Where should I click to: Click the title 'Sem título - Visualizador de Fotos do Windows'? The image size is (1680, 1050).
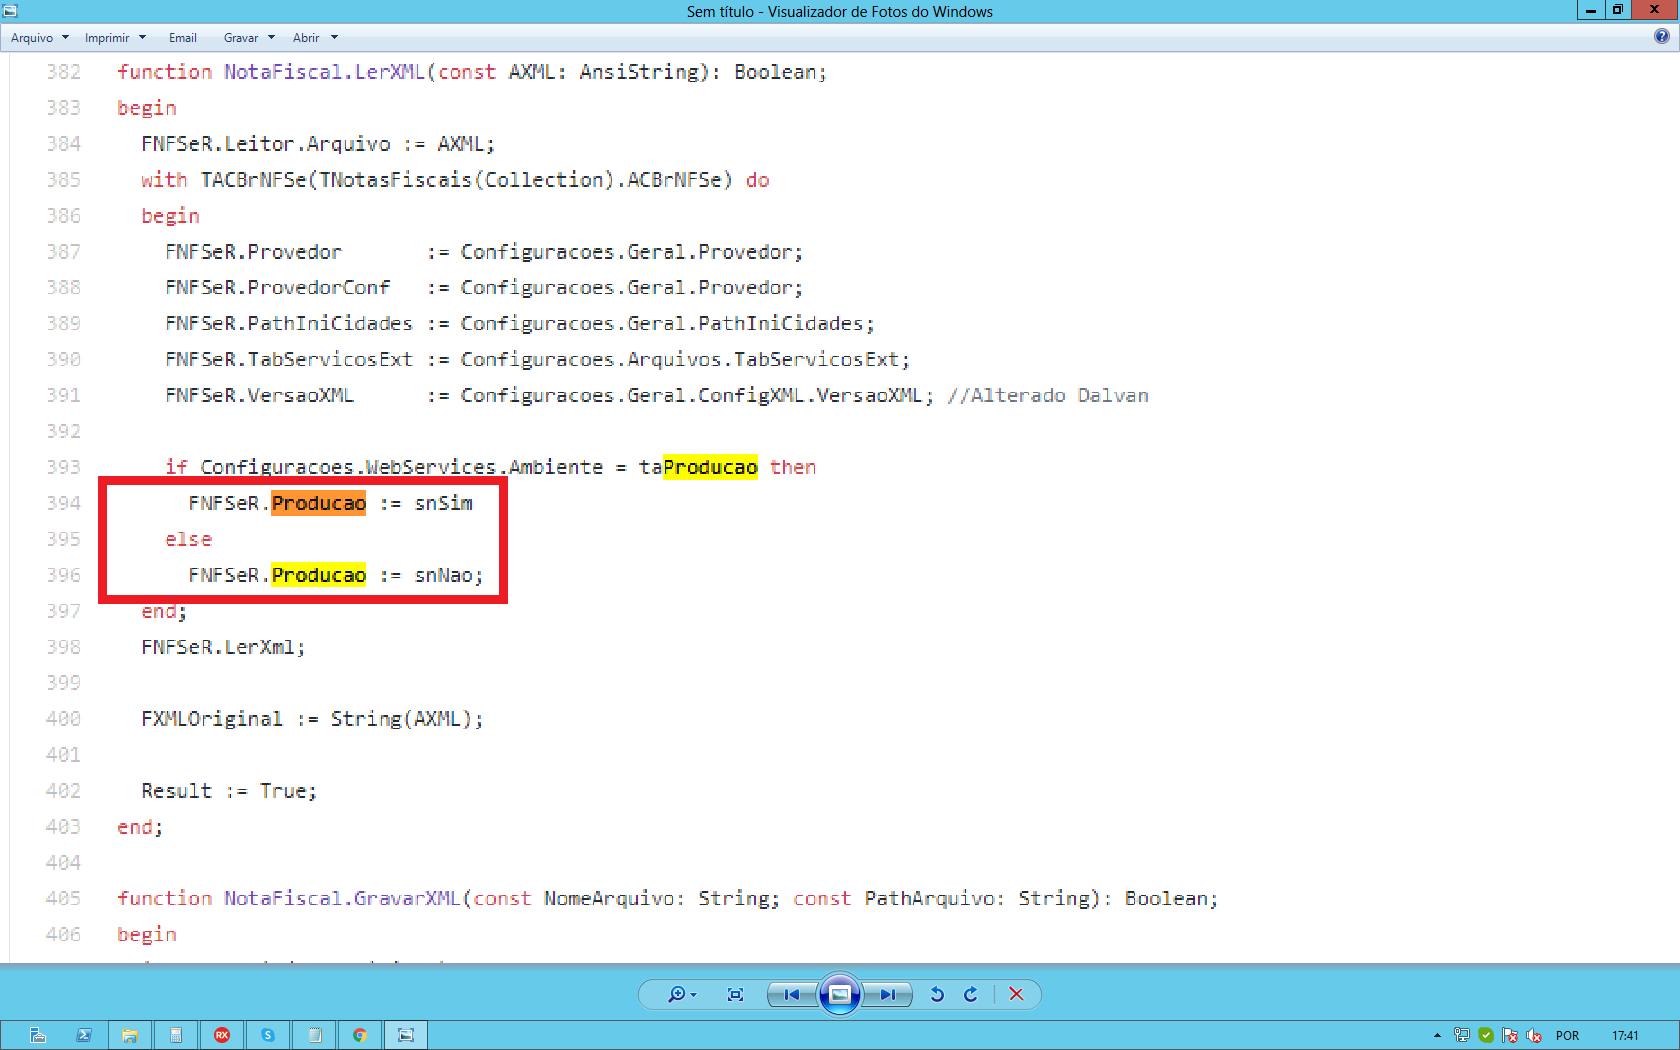coord(840,11)
